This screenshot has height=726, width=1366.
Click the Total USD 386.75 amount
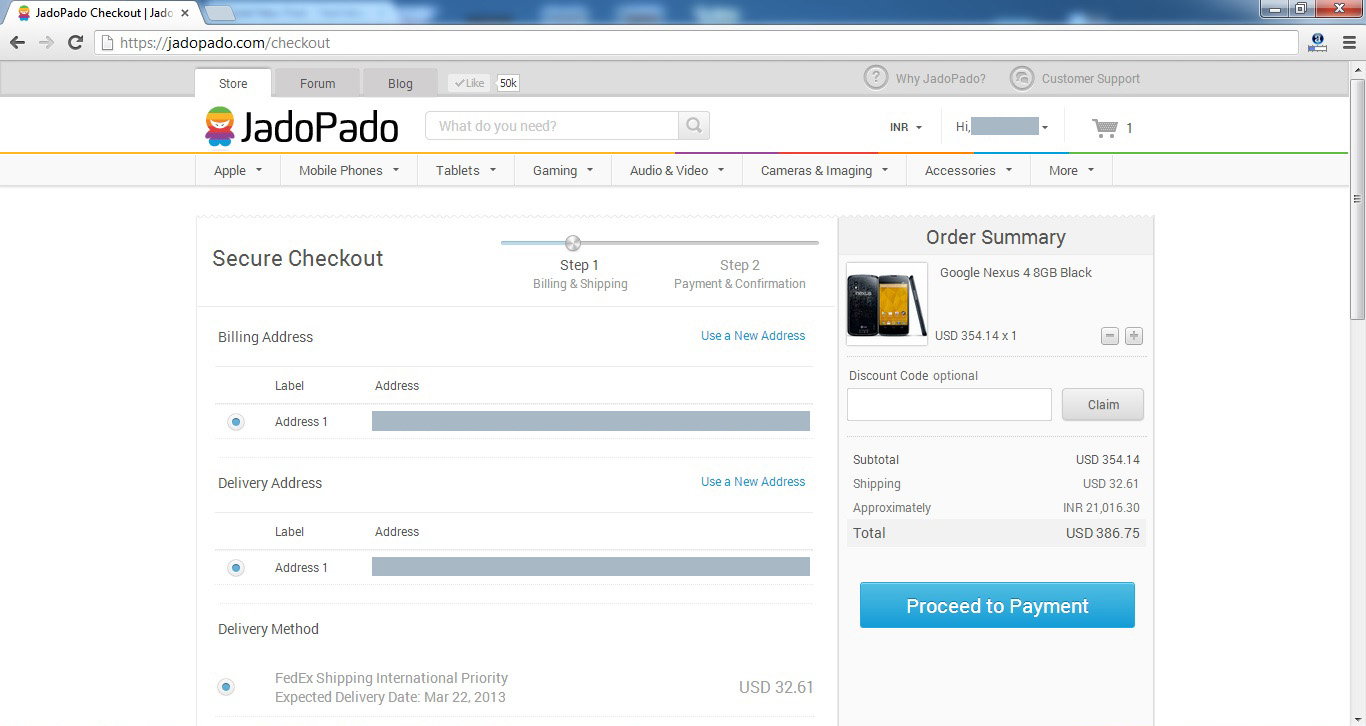pyautogui.click(x=1103, y=533)
